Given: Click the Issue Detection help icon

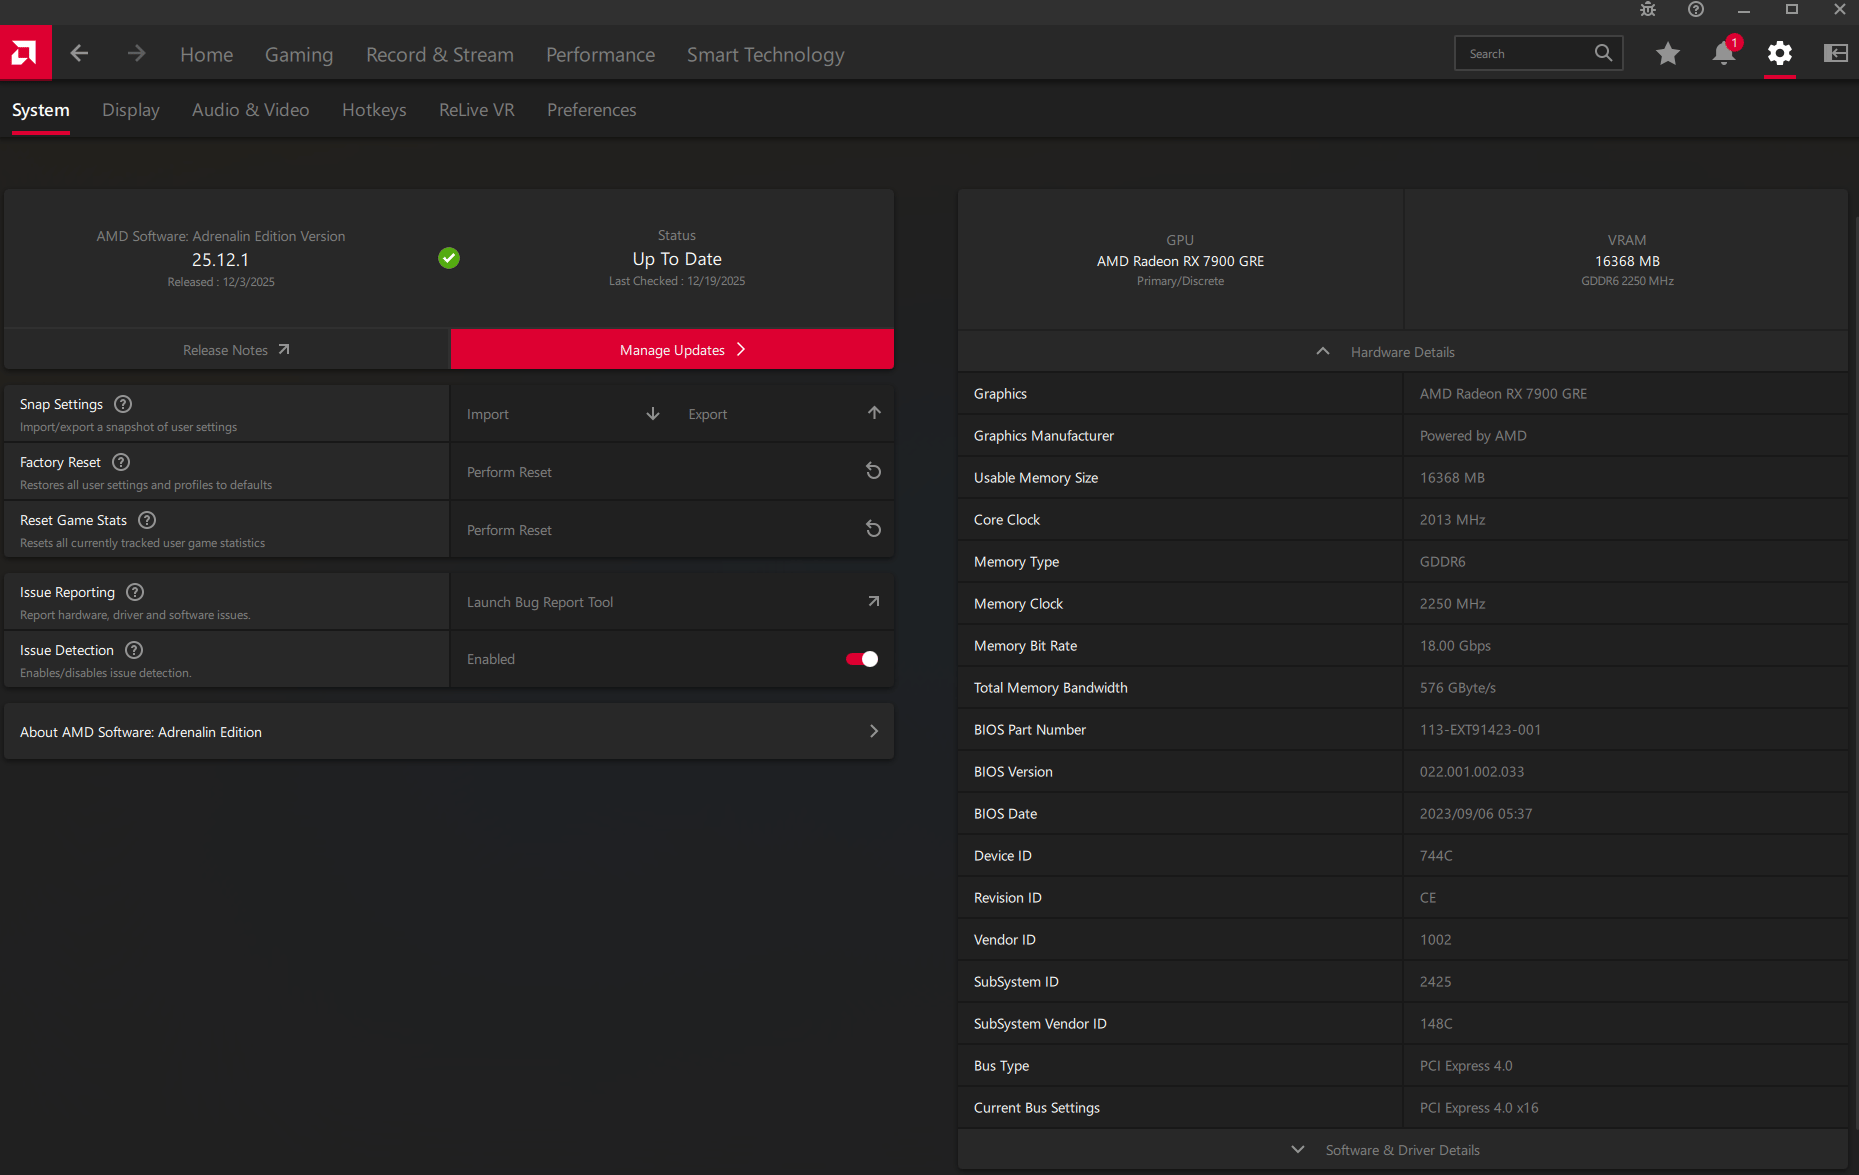Looking at the screenshot, I should 134,650.
